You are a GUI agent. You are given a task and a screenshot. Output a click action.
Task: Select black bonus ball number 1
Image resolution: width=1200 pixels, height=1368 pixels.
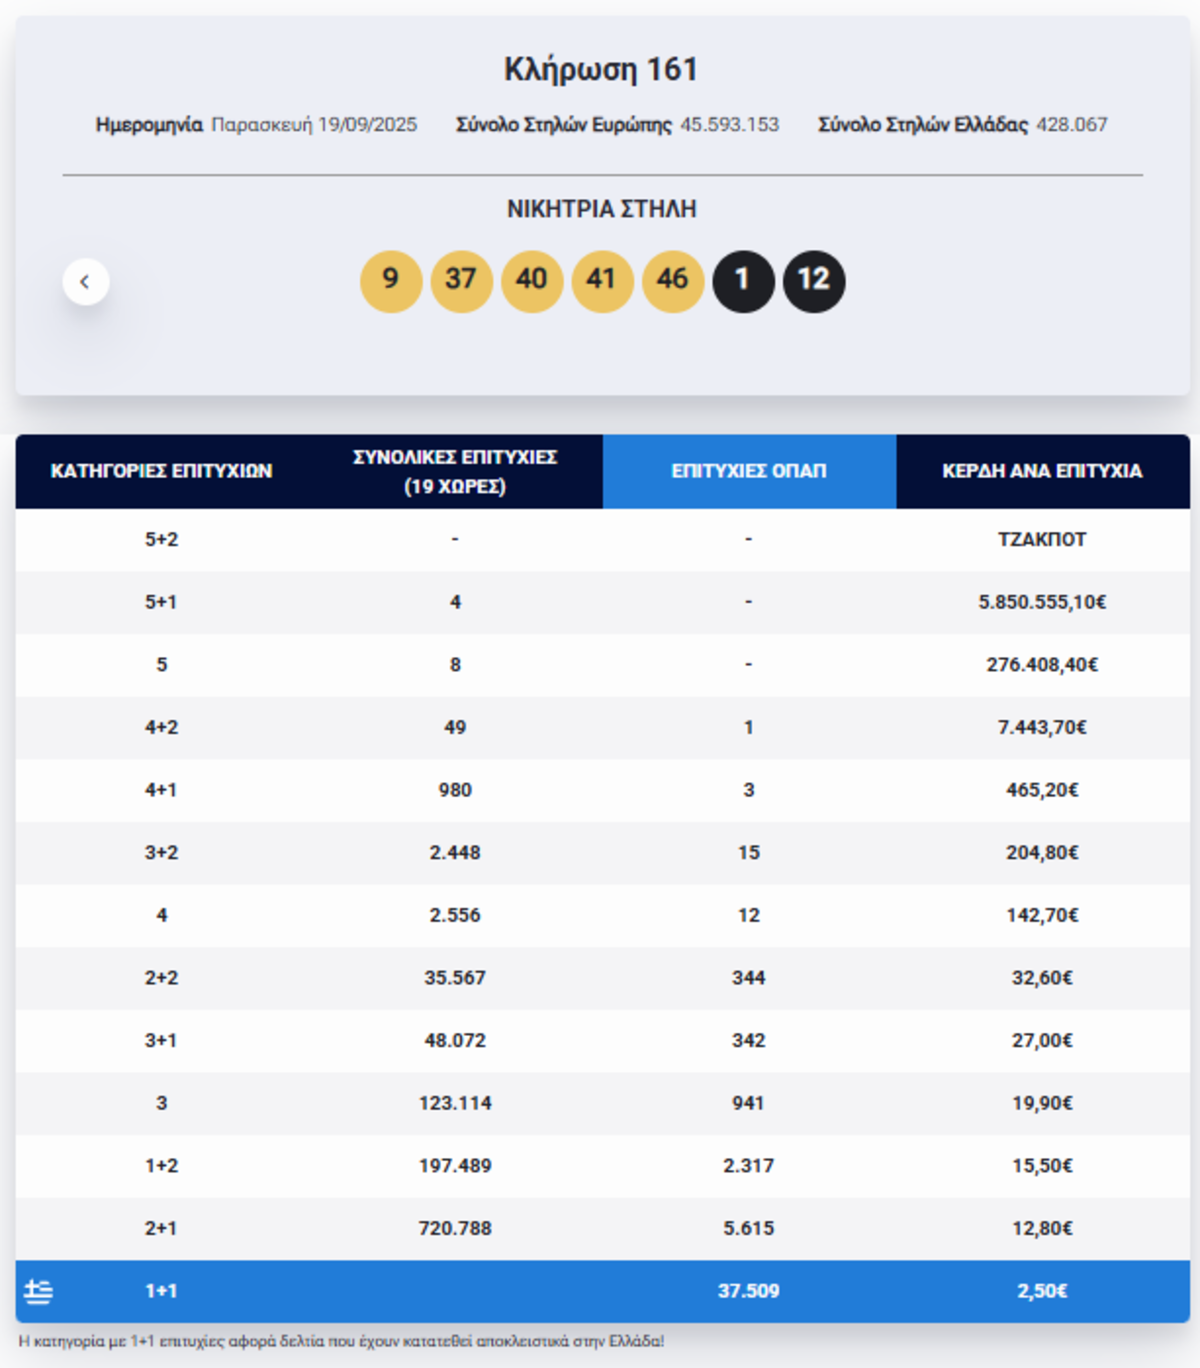743,281
